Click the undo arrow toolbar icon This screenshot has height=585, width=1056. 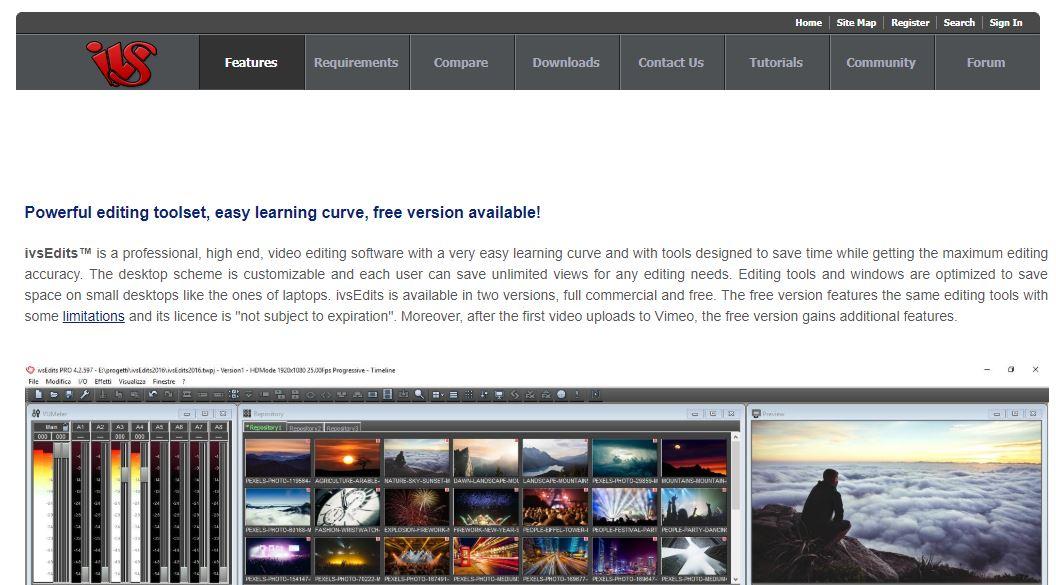pyautogui.click(x=153, y=395)
